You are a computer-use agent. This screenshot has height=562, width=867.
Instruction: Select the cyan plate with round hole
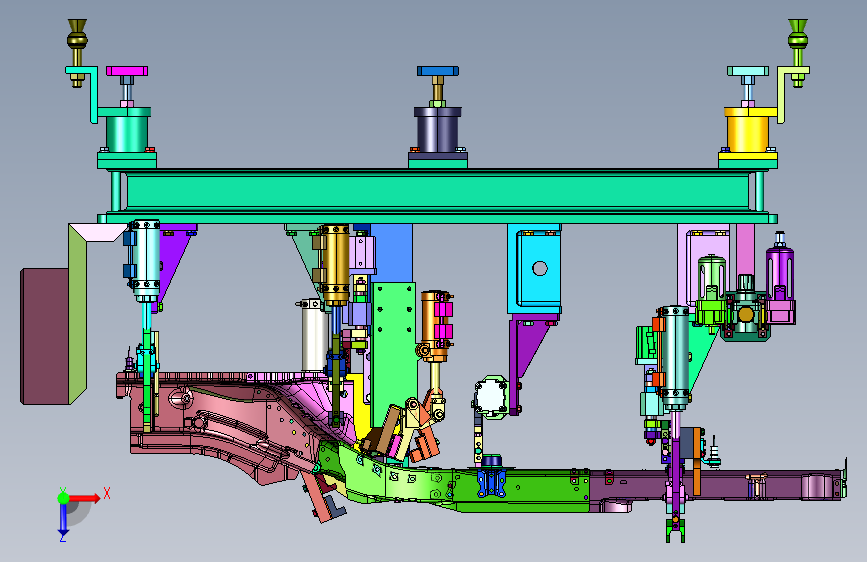pyautogui.click(x=539, y=268)
